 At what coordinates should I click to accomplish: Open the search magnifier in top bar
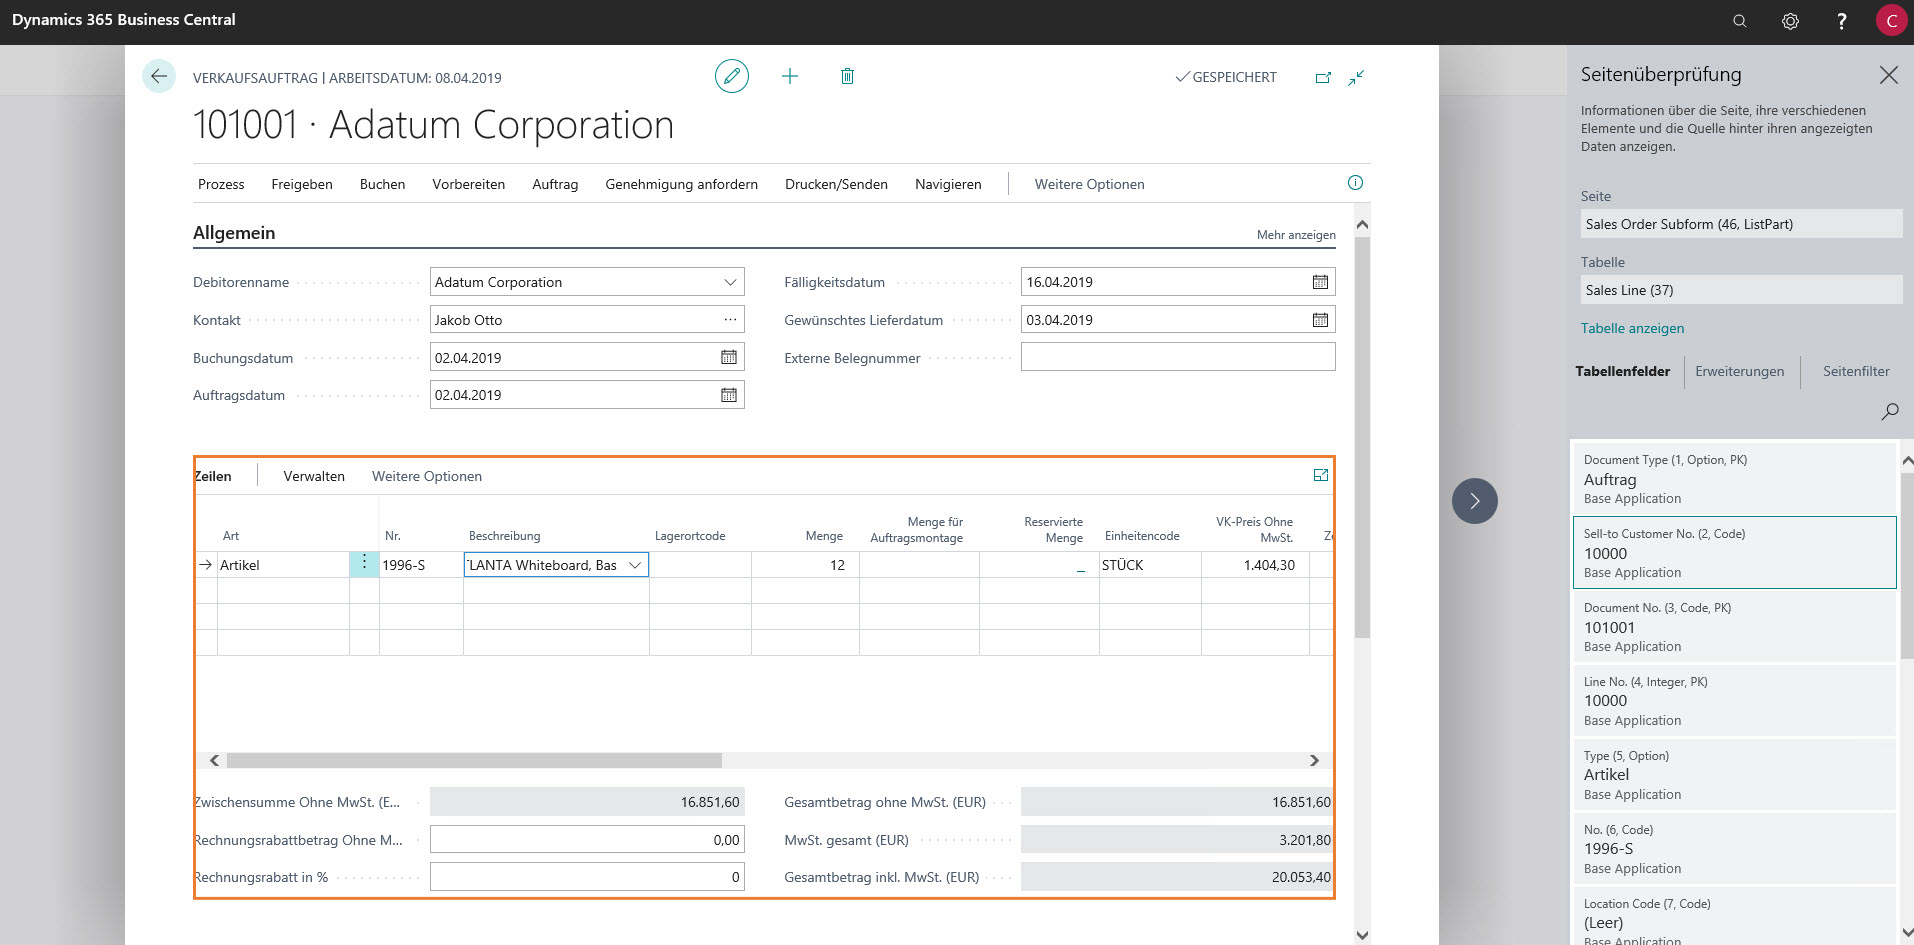tap(1740, 21)
